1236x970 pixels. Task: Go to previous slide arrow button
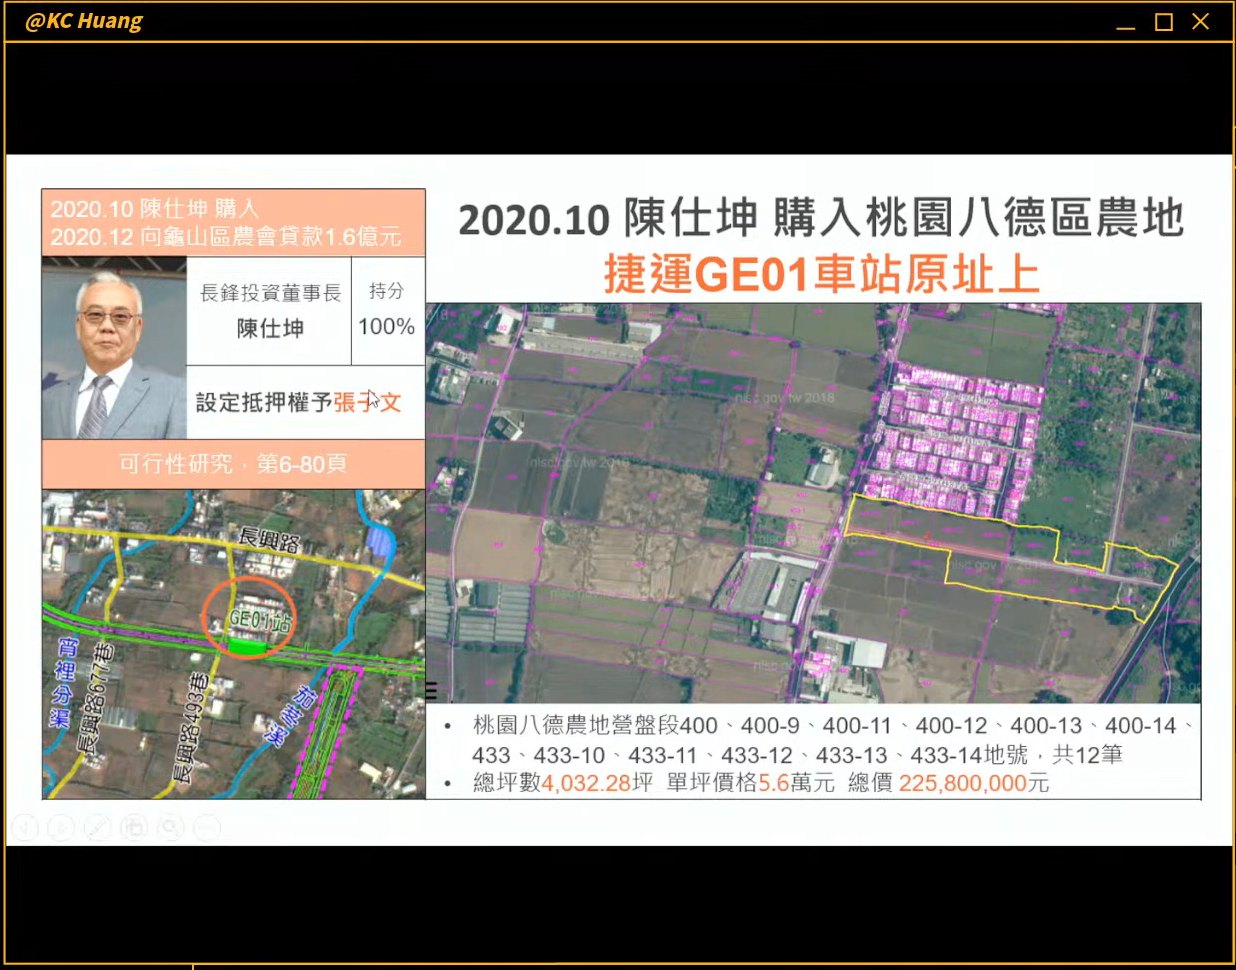(26, 827)
